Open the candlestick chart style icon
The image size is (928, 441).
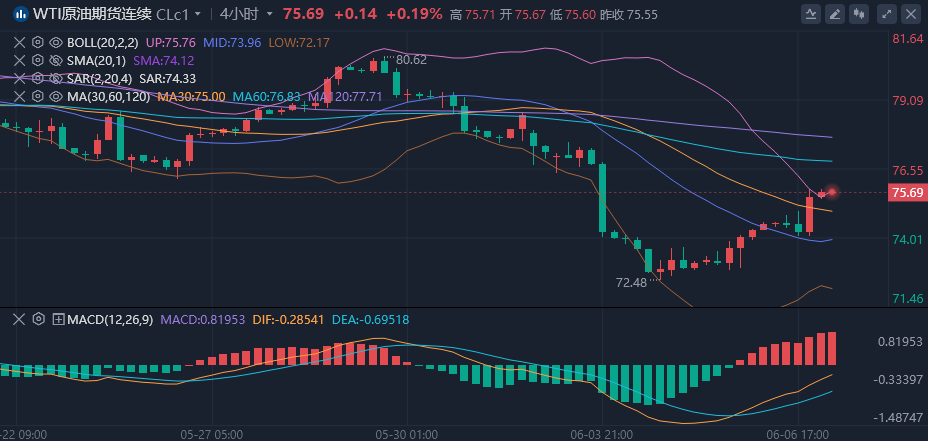[857, 14]
